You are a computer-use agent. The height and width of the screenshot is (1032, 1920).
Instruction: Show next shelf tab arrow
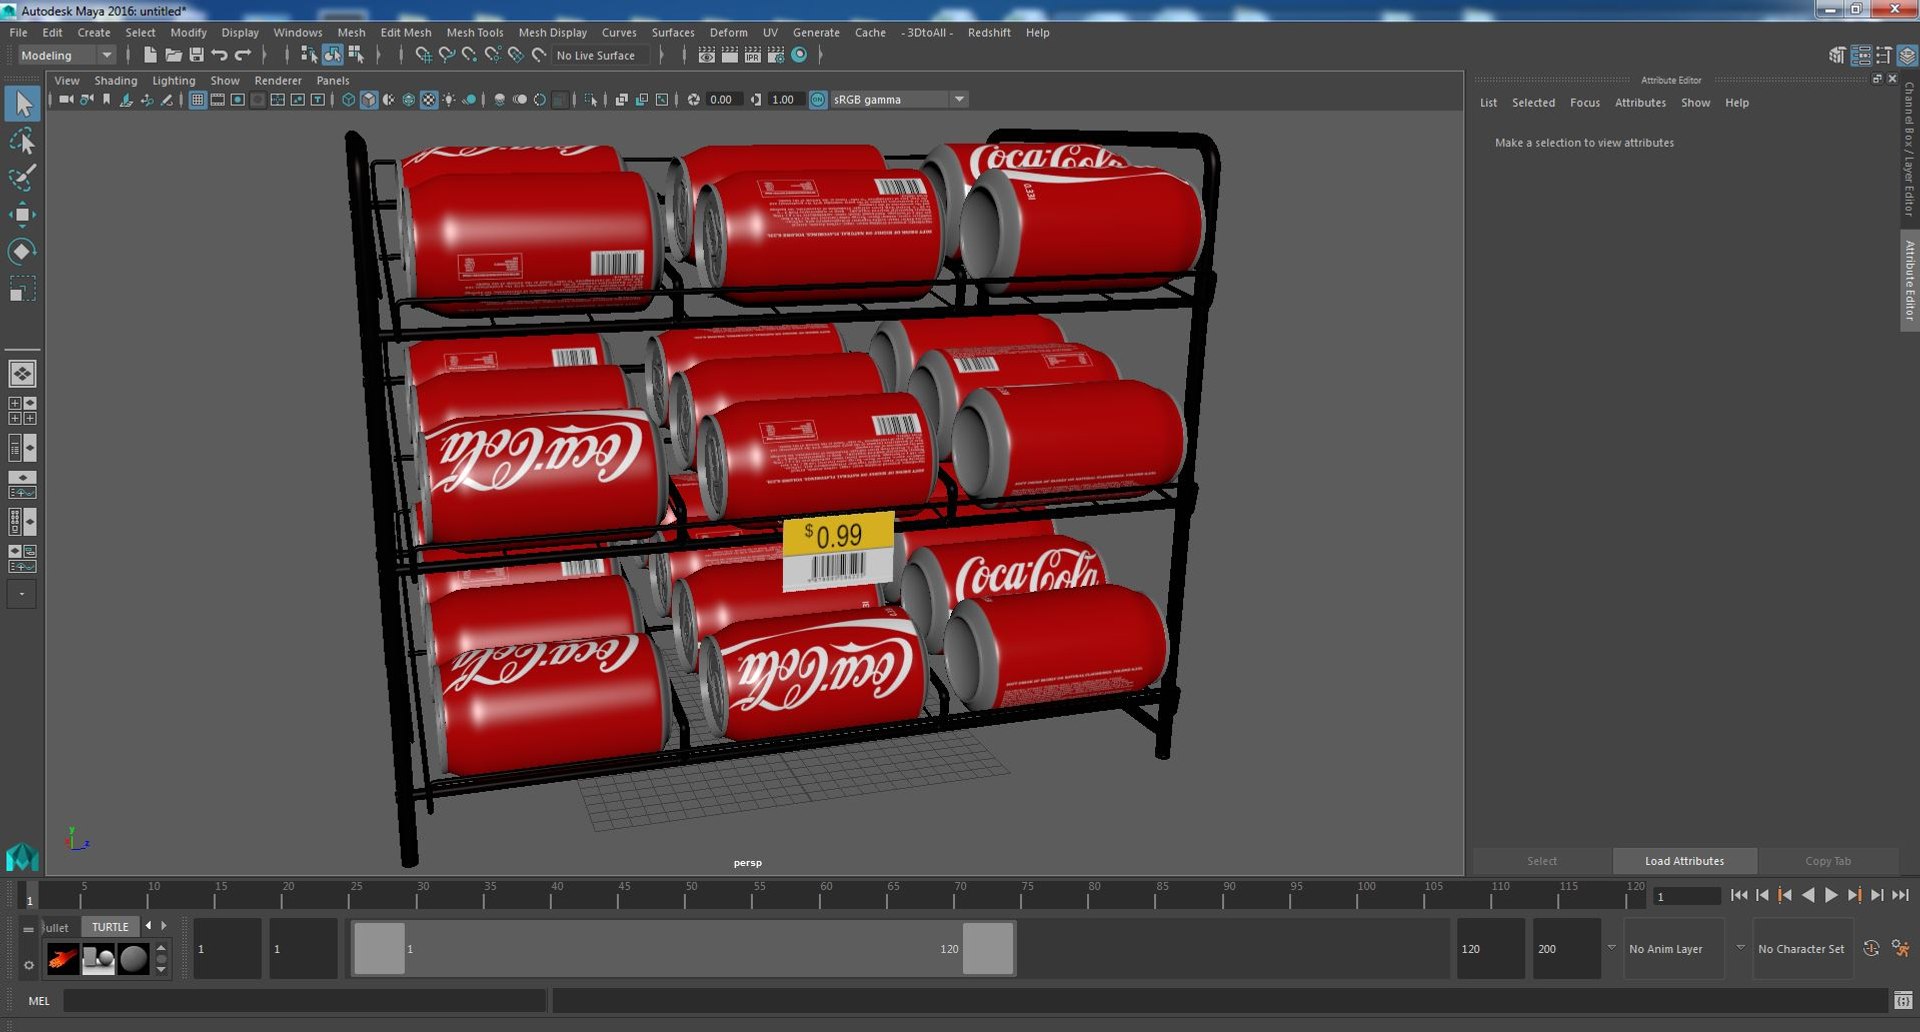pyautogui.click(x=164, y=926)
